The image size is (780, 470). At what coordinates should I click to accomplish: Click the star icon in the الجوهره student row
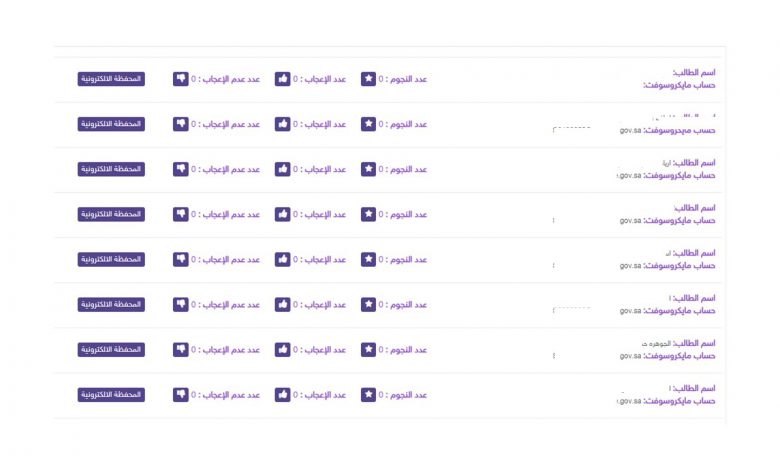(368, 350)
